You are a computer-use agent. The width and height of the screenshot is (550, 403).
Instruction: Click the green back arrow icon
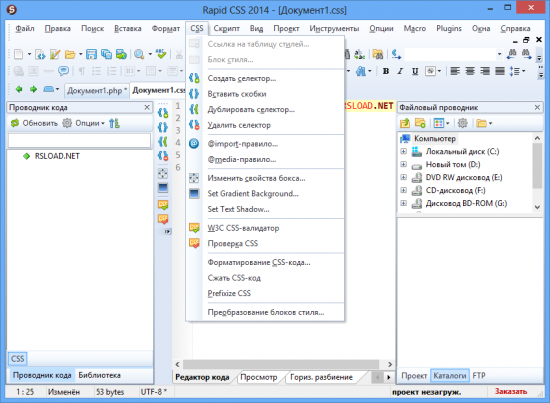(19, 89)
